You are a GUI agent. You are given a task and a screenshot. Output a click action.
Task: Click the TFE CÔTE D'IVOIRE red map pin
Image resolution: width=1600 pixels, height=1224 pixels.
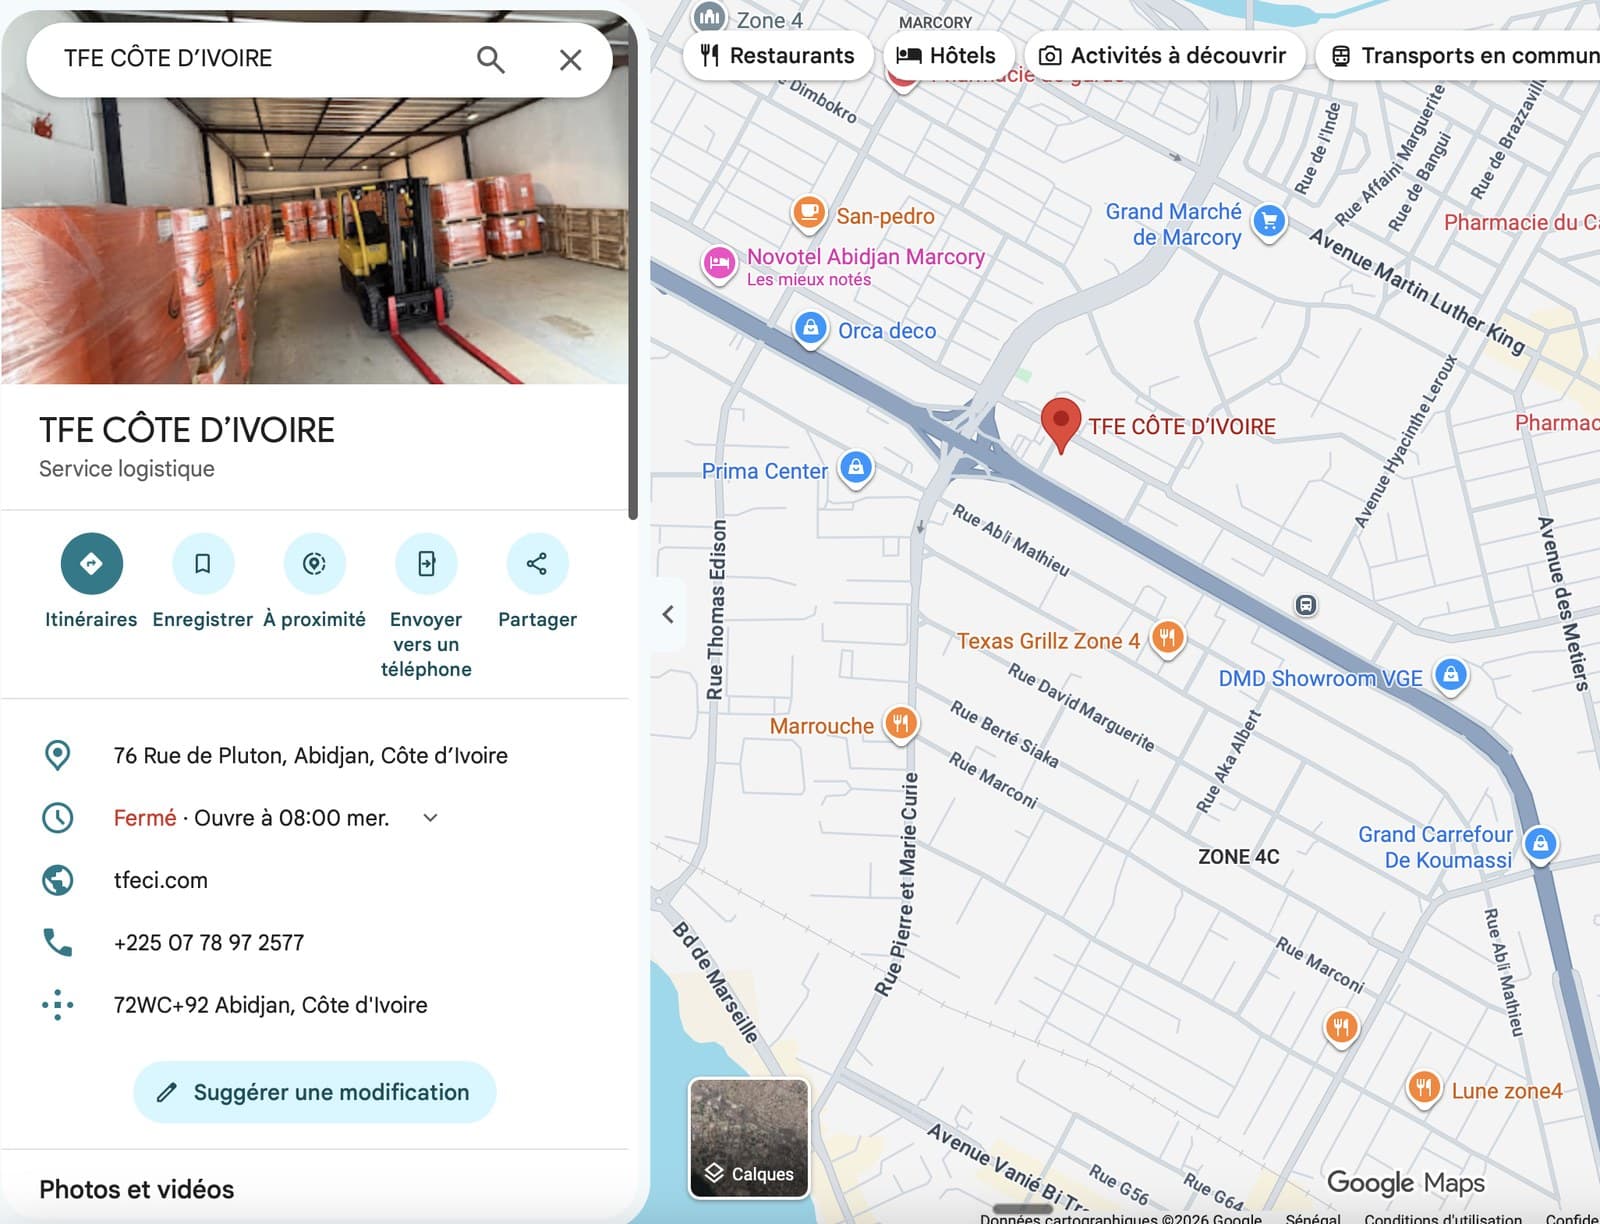pyautogui.click(x=1061, y=424)
